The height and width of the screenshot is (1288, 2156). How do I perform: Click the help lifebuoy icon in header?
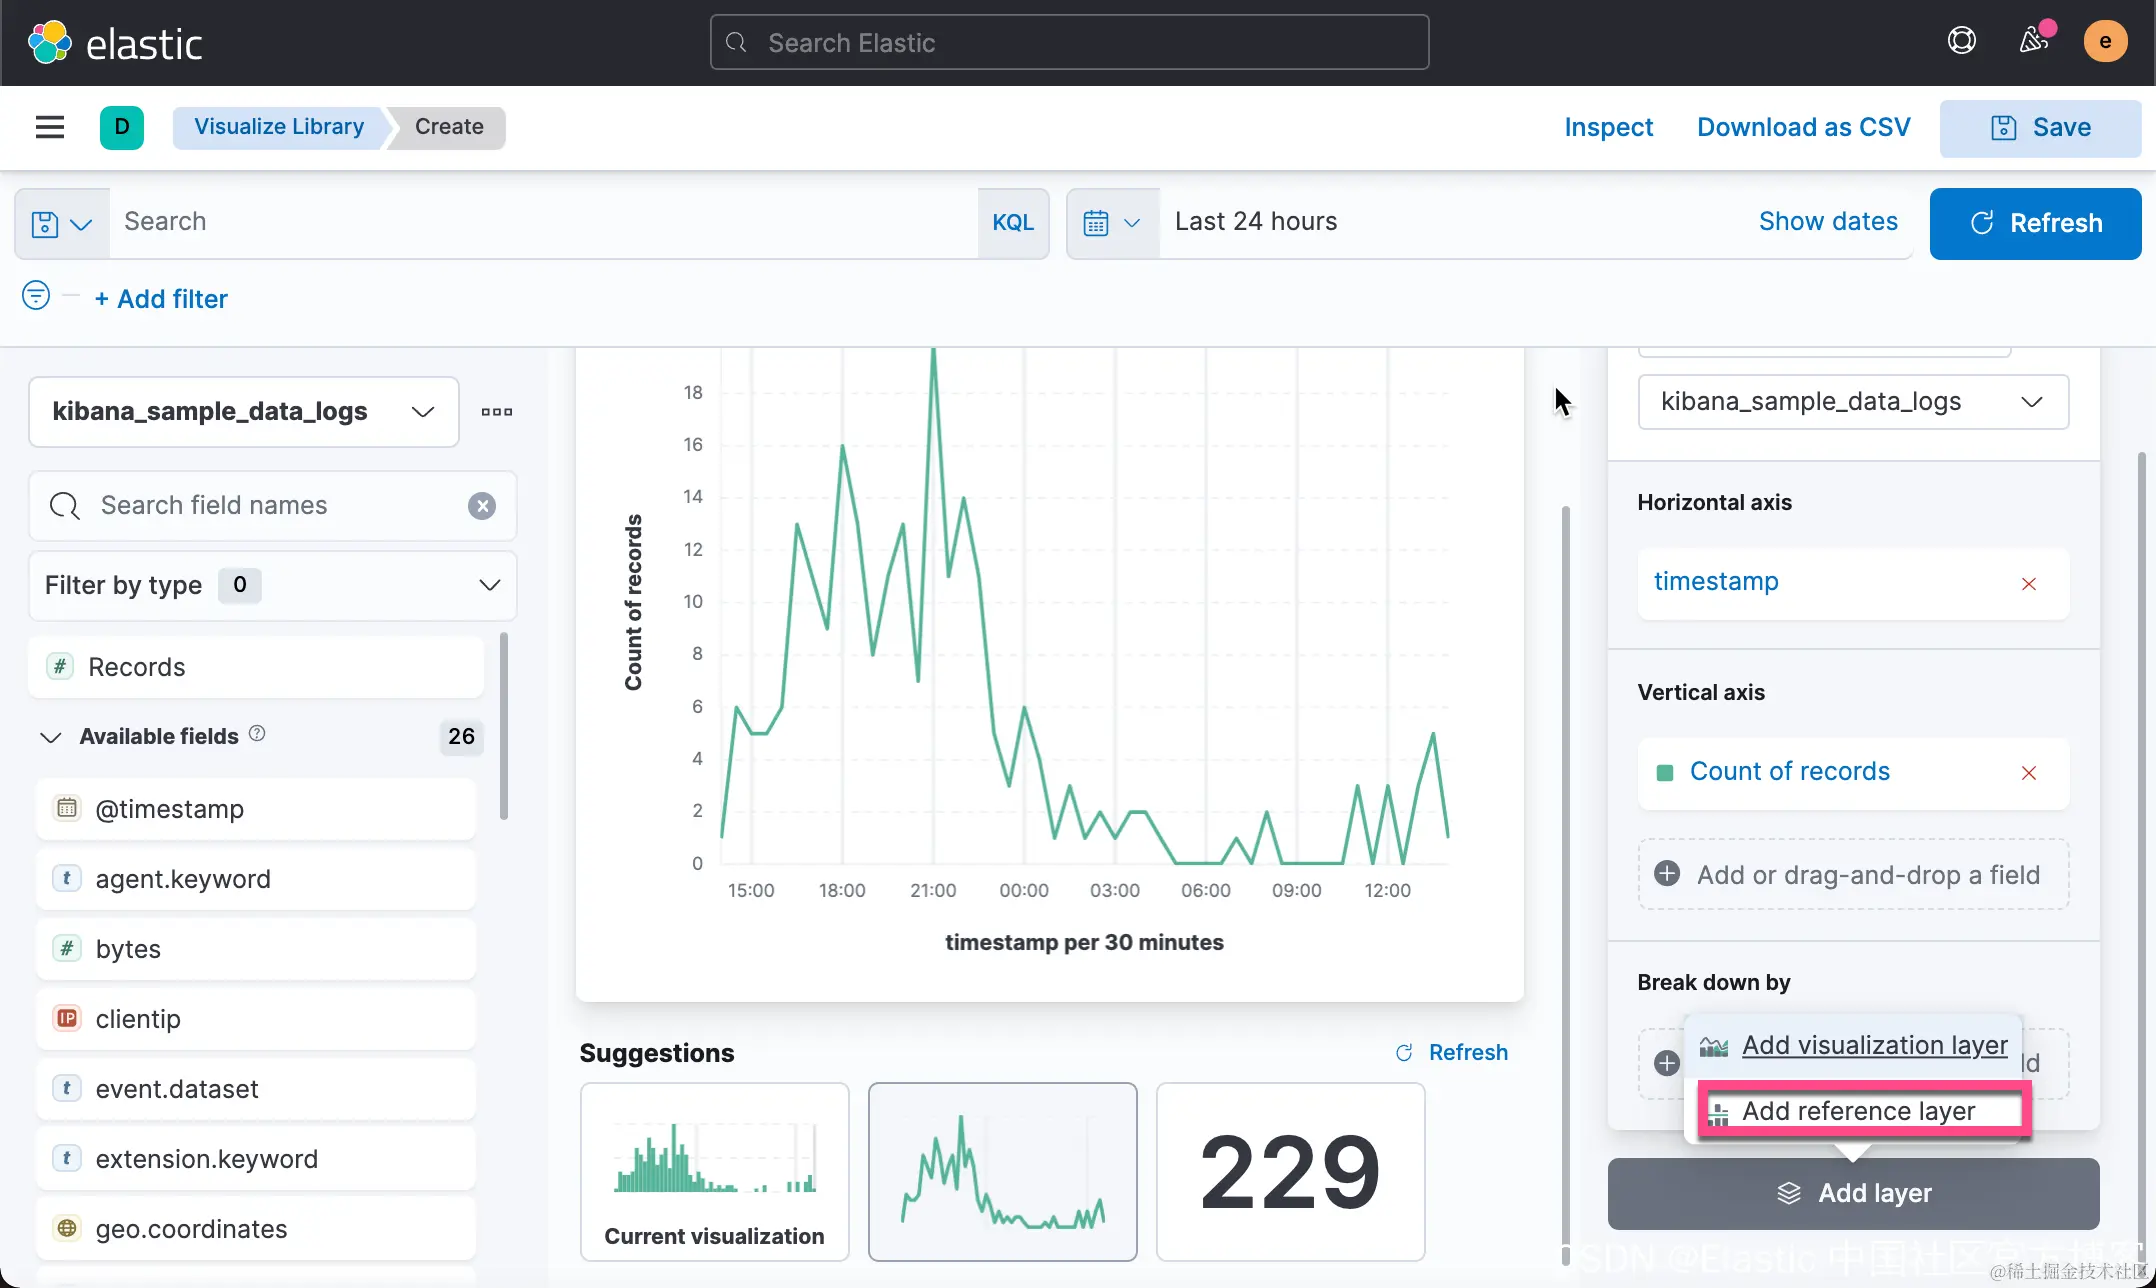click(x=1961, y=41)
